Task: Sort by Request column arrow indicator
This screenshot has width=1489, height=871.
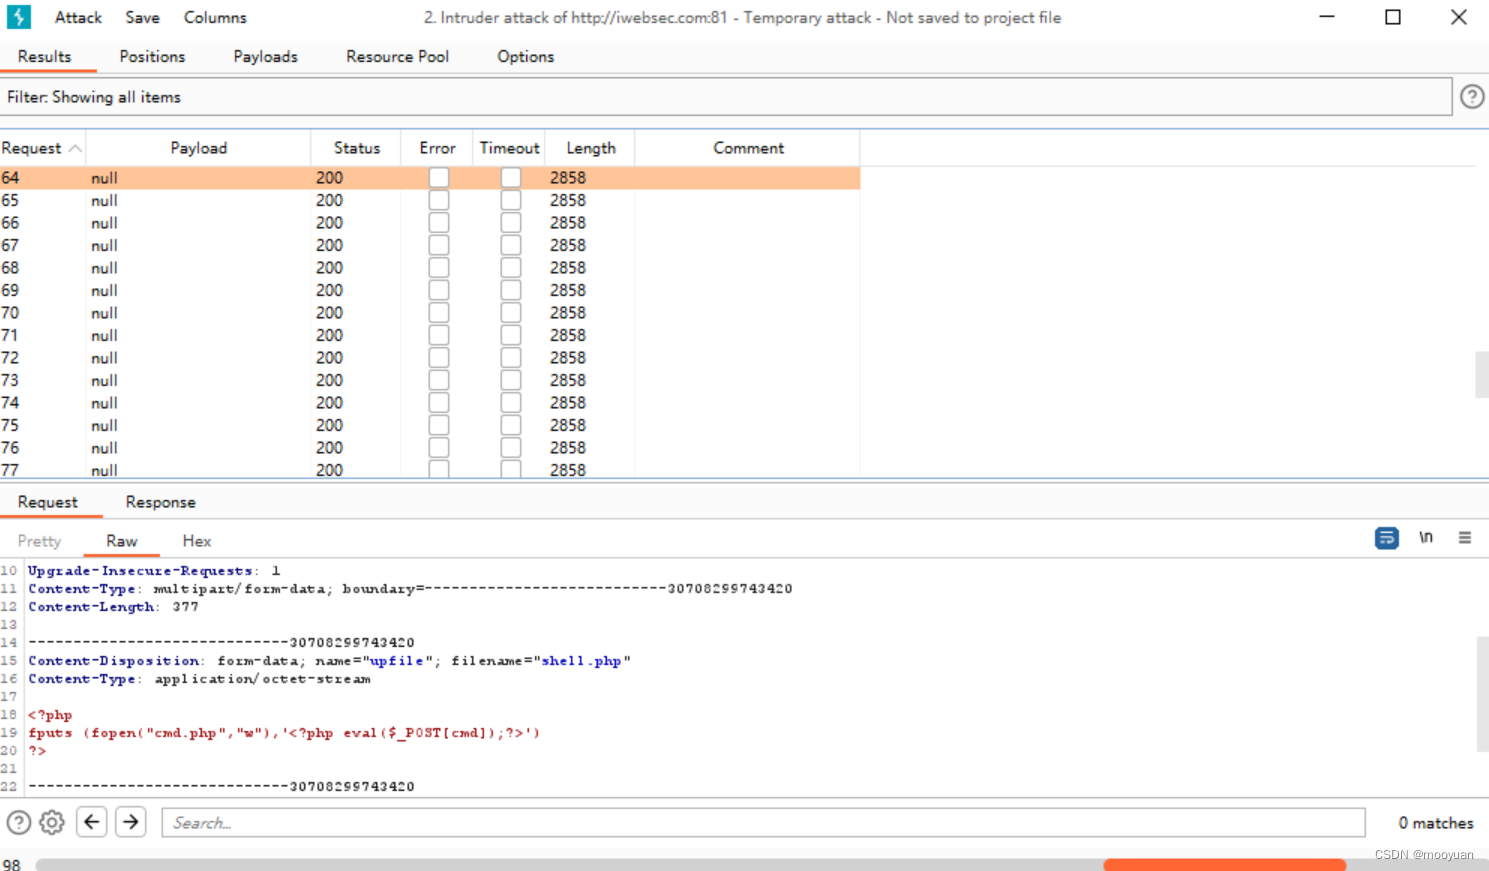Action: click(x=75, y=148)
